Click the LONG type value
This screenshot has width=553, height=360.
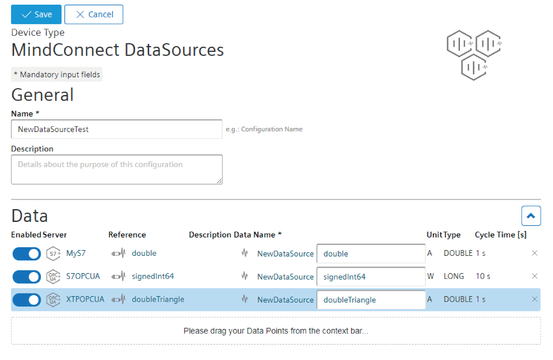454,276
